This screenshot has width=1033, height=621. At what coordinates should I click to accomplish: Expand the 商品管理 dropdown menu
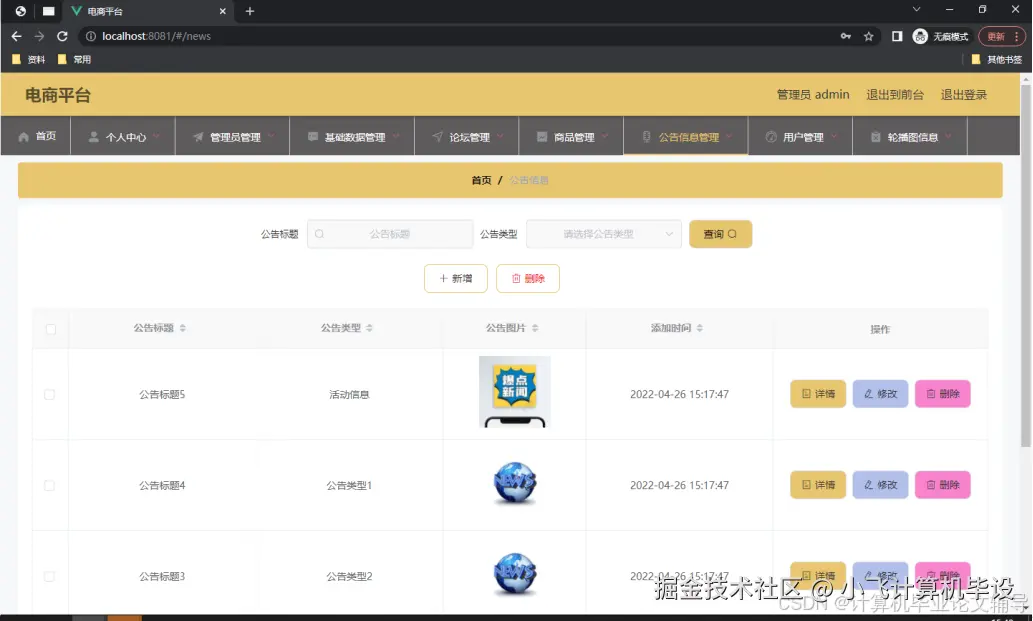[x=571, y=135]
